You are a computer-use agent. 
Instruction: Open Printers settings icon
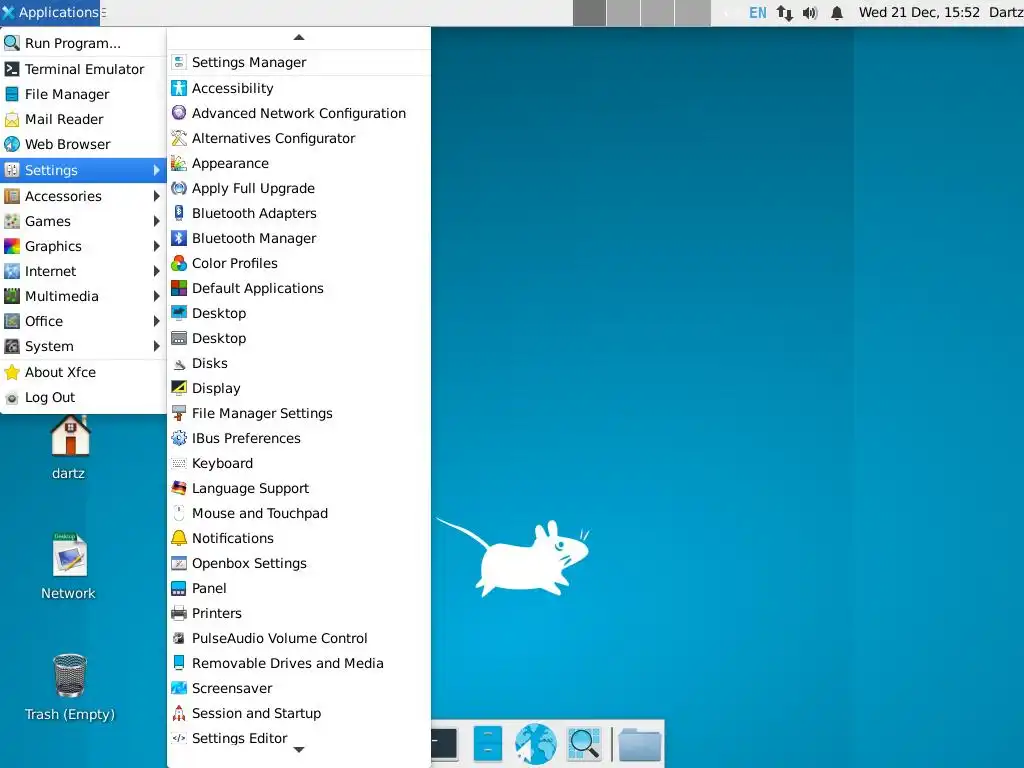tap(179, 613)
